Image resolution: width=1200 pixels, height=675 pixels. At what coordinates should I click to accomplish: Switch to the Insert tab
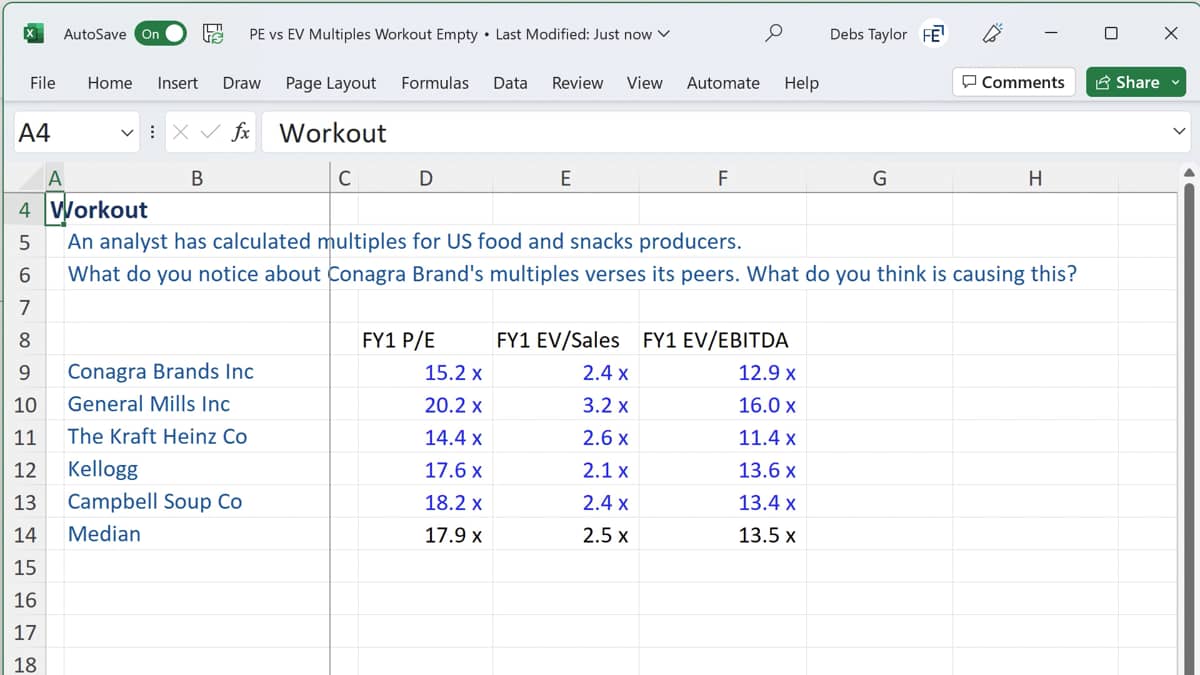tap(177, 83)
